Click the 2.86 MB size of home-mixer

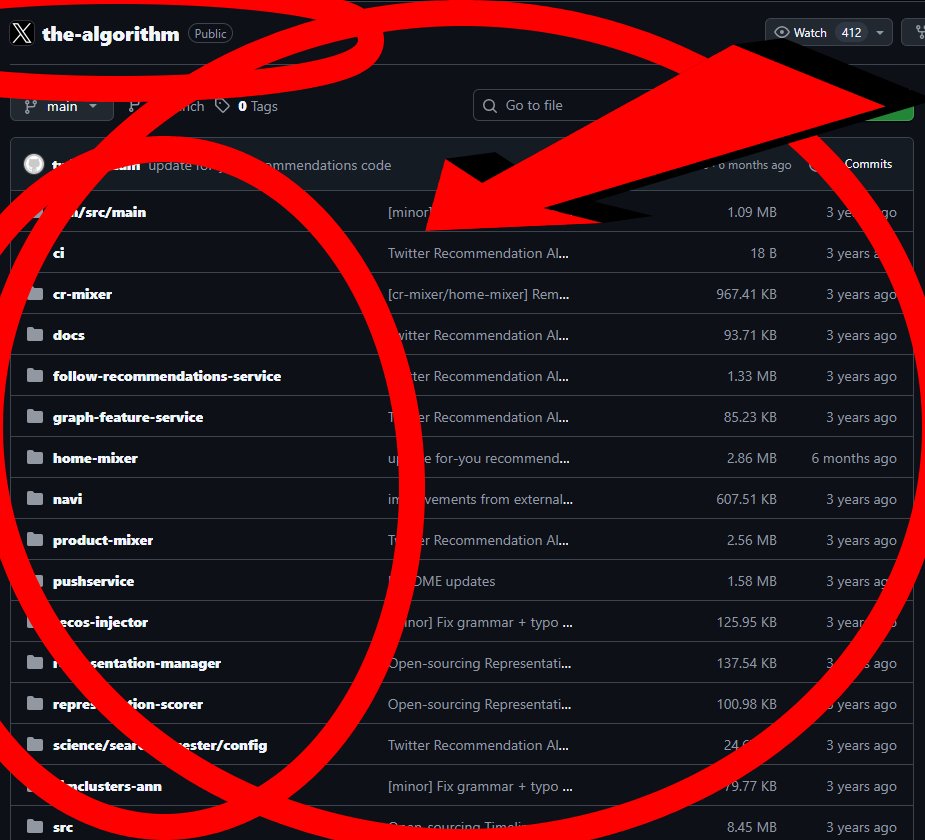(x=752, y=458)
